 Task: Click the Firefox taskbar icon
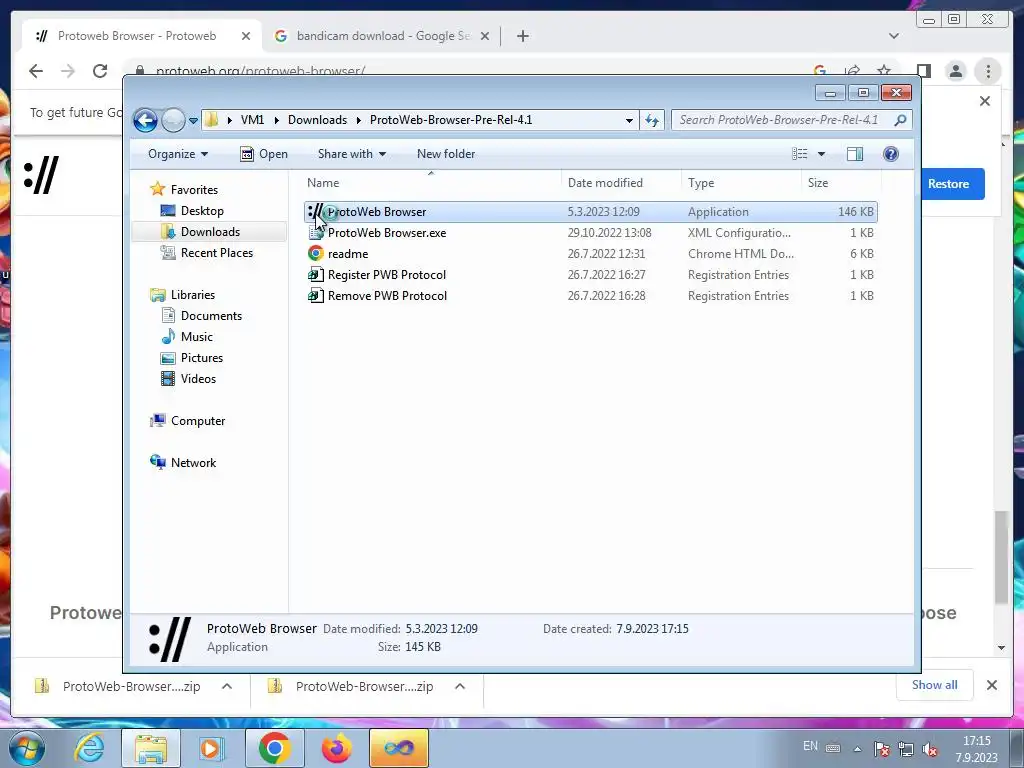[337, 748]
